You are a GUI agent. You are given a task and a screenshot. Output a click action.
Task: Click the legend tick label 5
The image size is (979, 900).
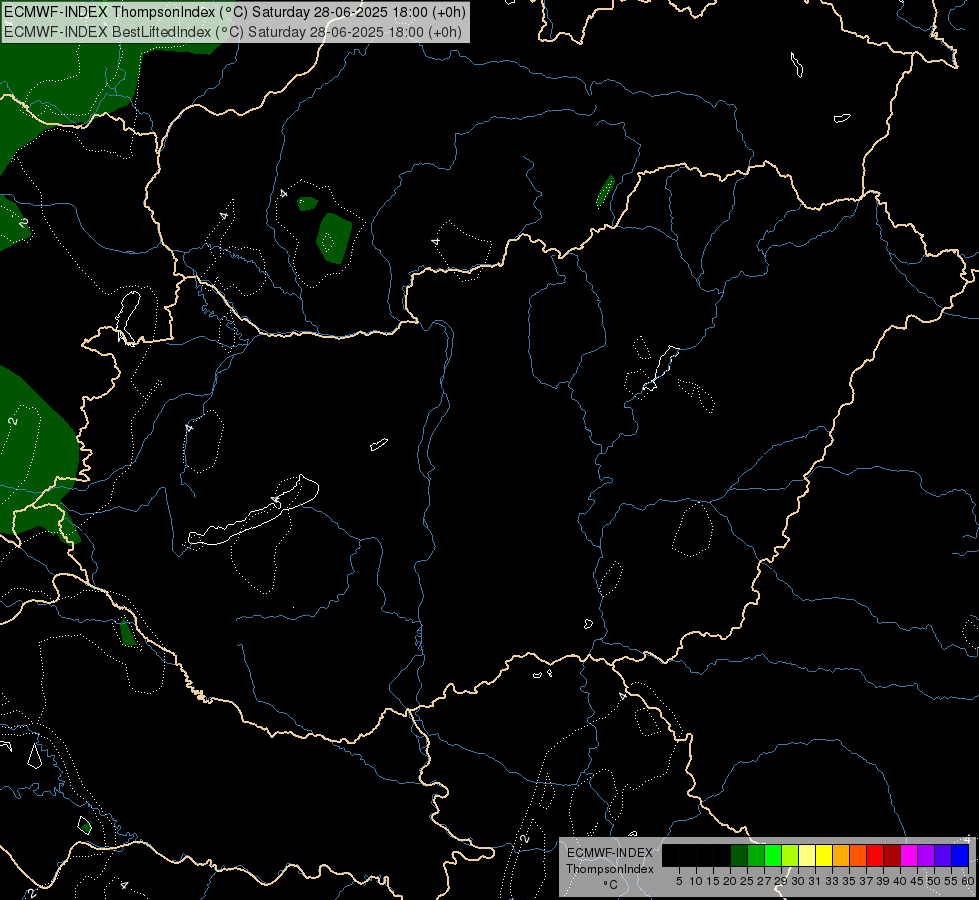pyautogui.click(x=679, y=881)
